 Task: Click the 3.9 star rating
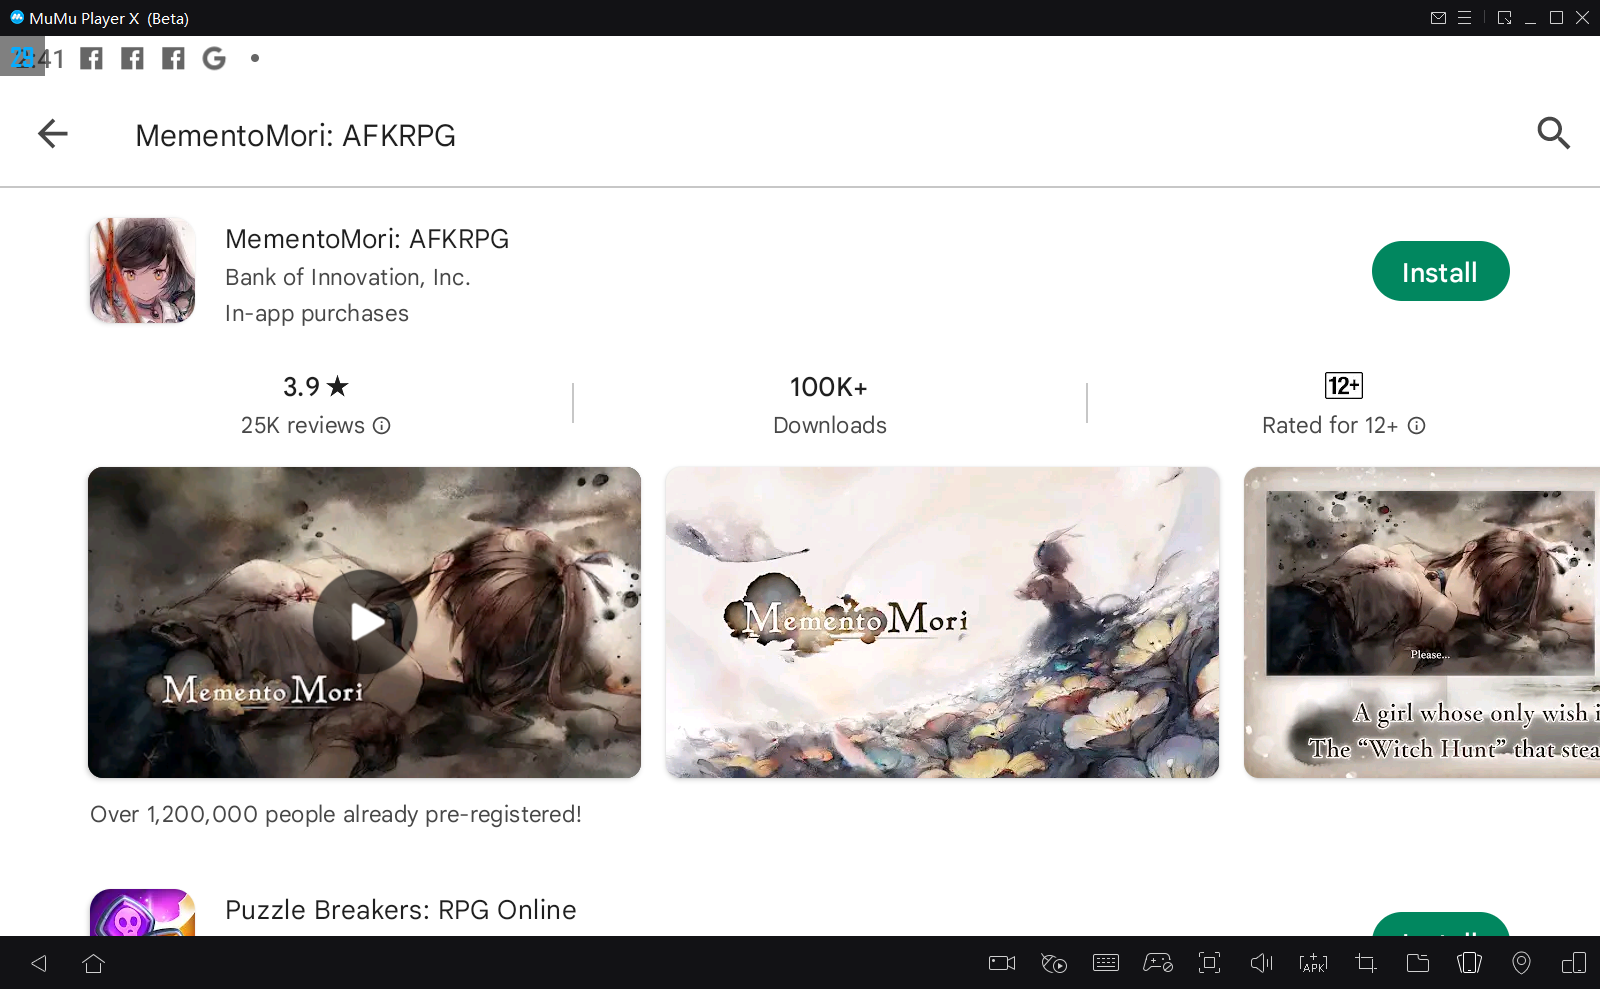click(315, 387)
